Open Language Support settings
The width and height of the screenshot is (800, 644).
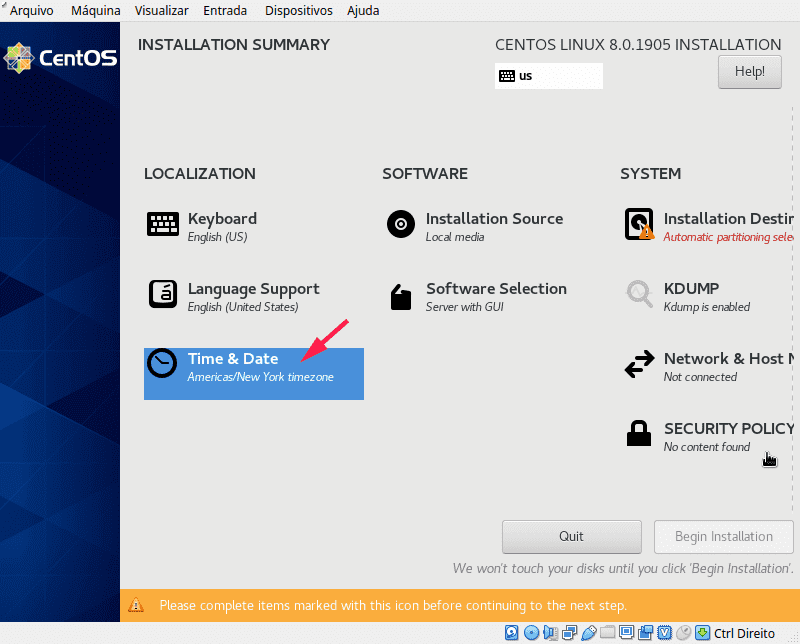tap(234, 296)
